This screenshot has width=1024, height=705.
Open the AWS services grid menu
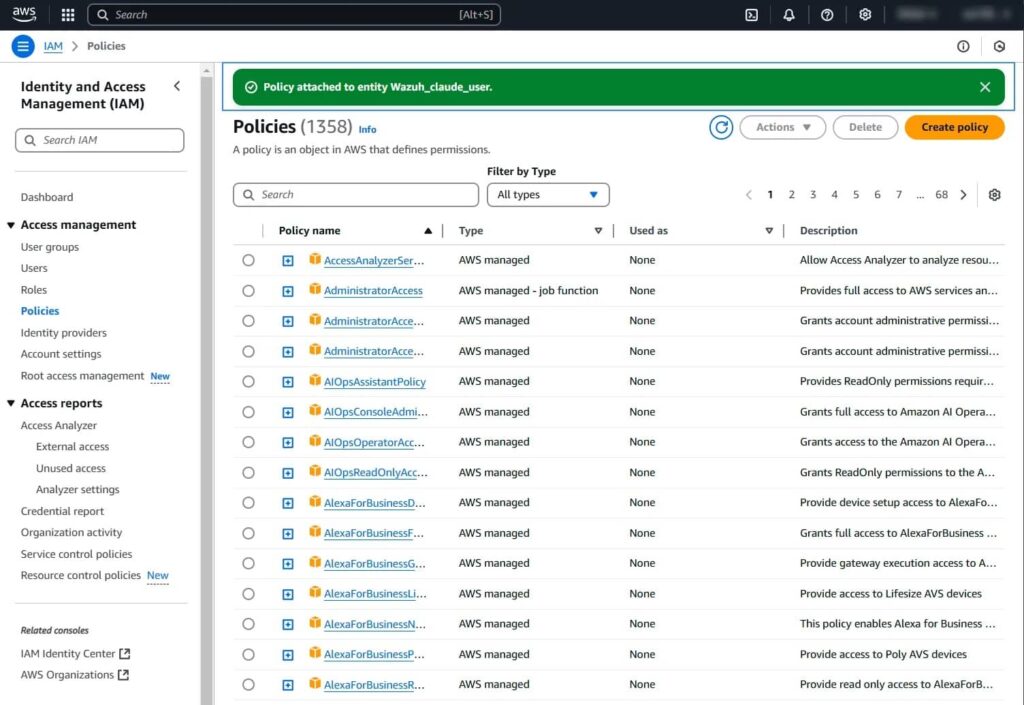68,15
